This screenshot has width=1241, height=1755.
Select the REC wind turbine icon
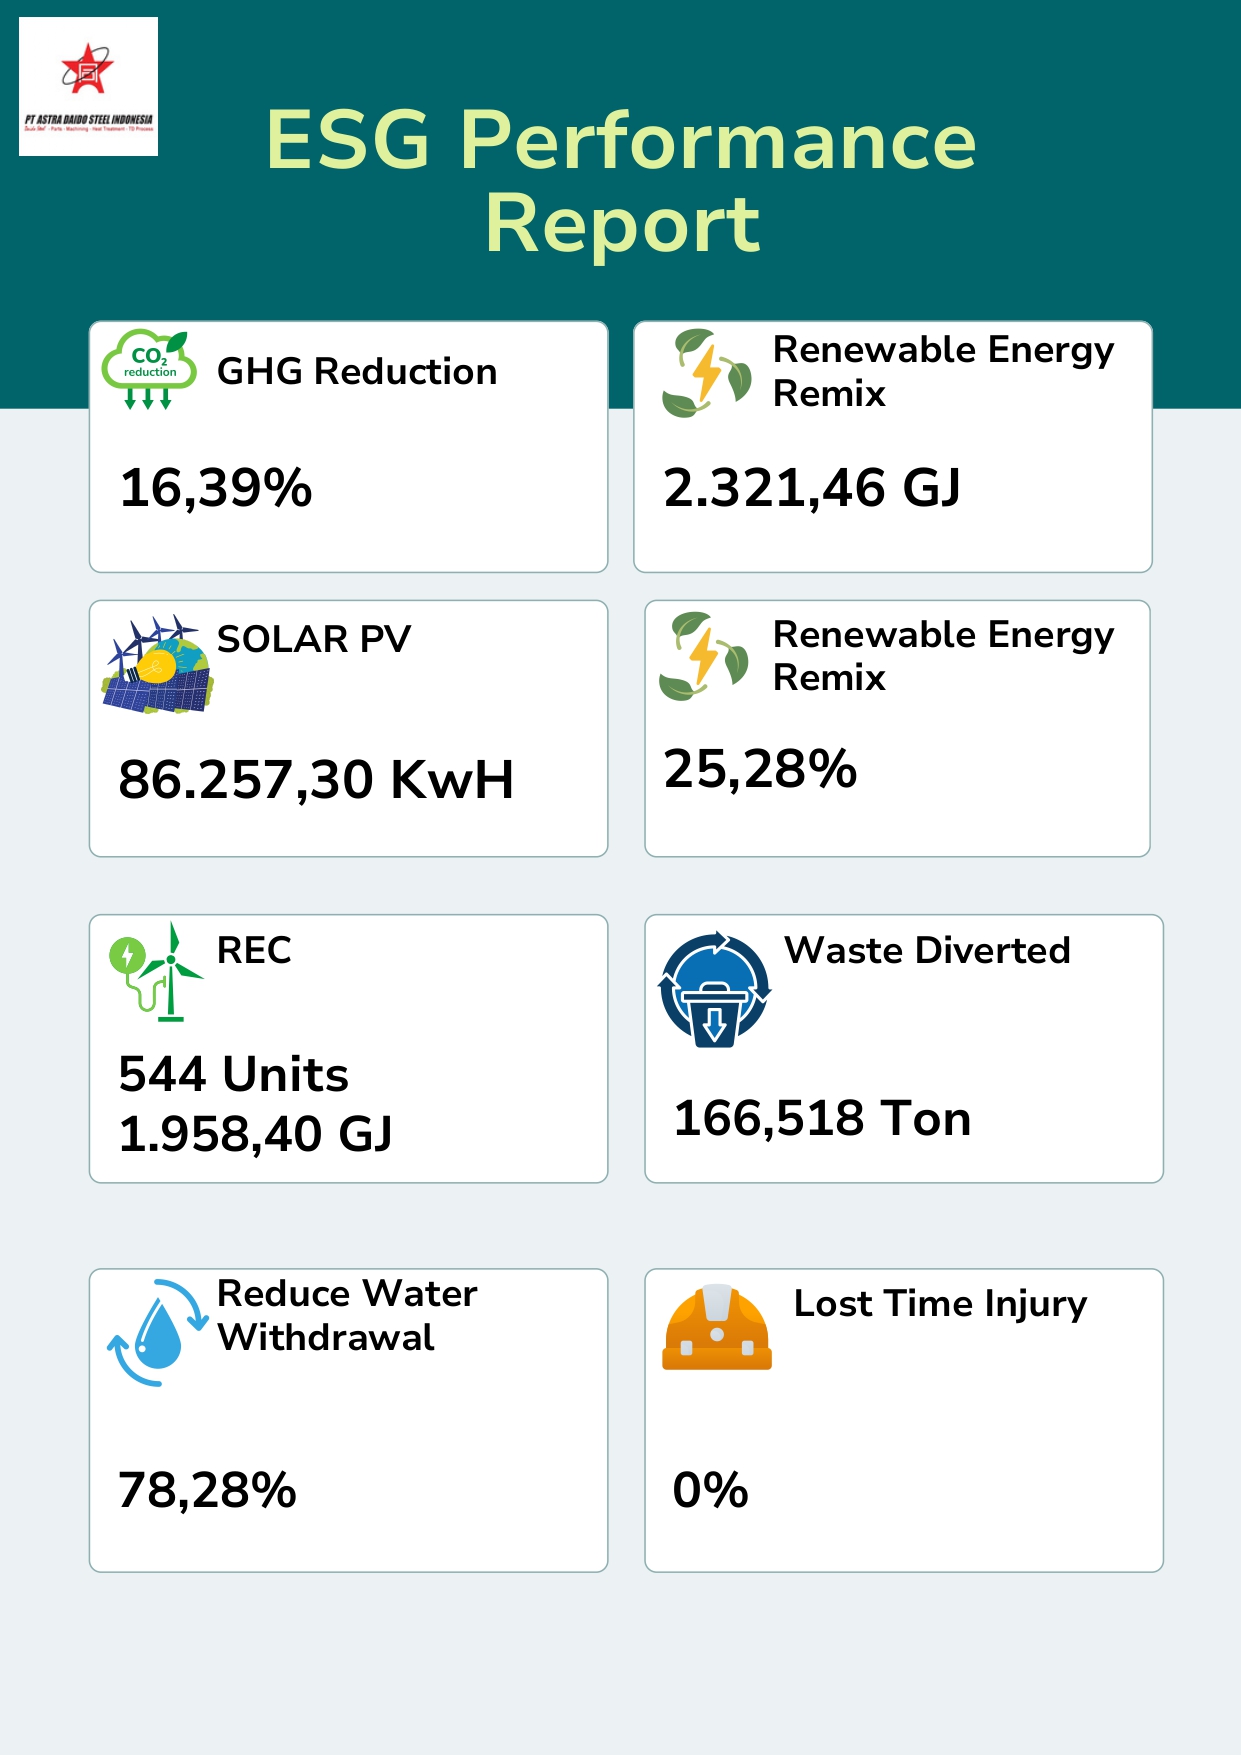[x=156, y=972]
